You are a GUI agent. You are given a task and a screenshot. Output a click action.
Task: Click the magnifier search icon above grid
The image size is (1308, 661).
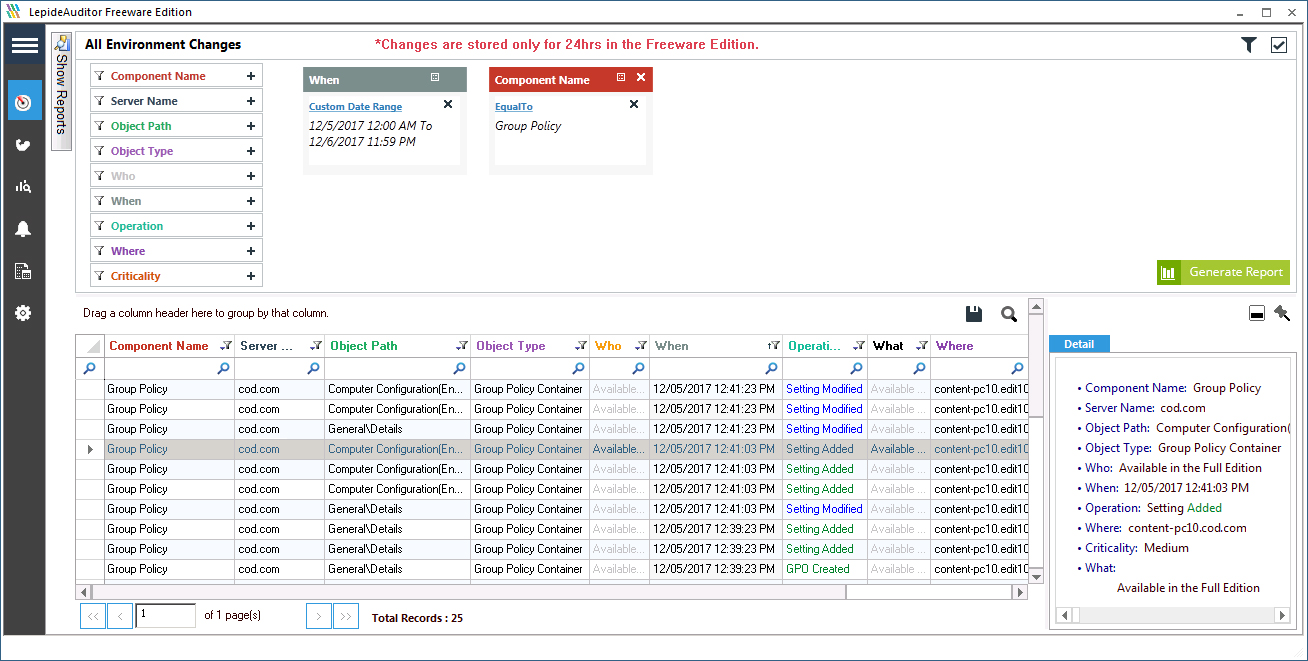[x=1009, y=314]
